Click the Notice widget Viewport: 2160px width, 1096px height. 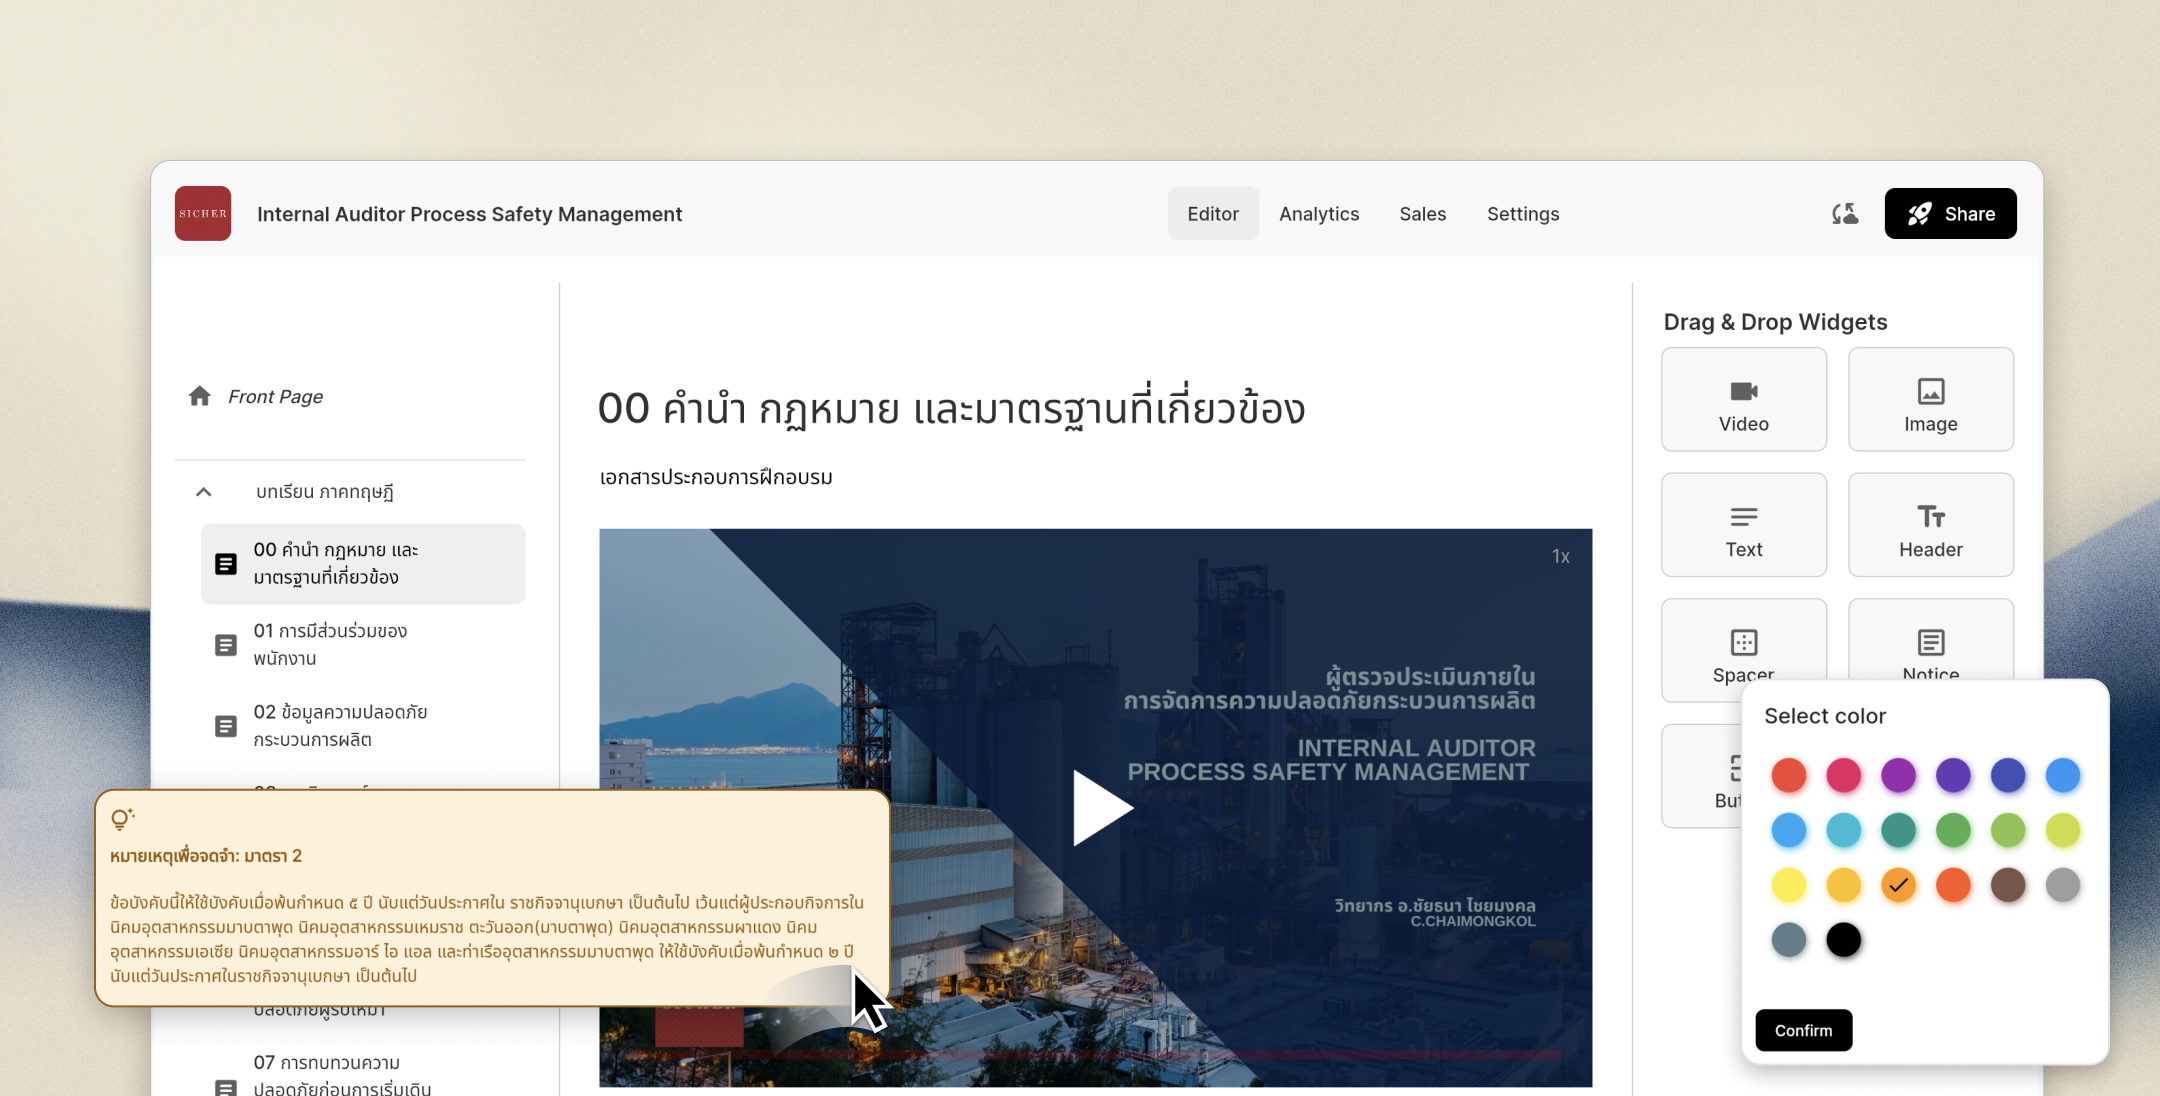point(1930,645)
